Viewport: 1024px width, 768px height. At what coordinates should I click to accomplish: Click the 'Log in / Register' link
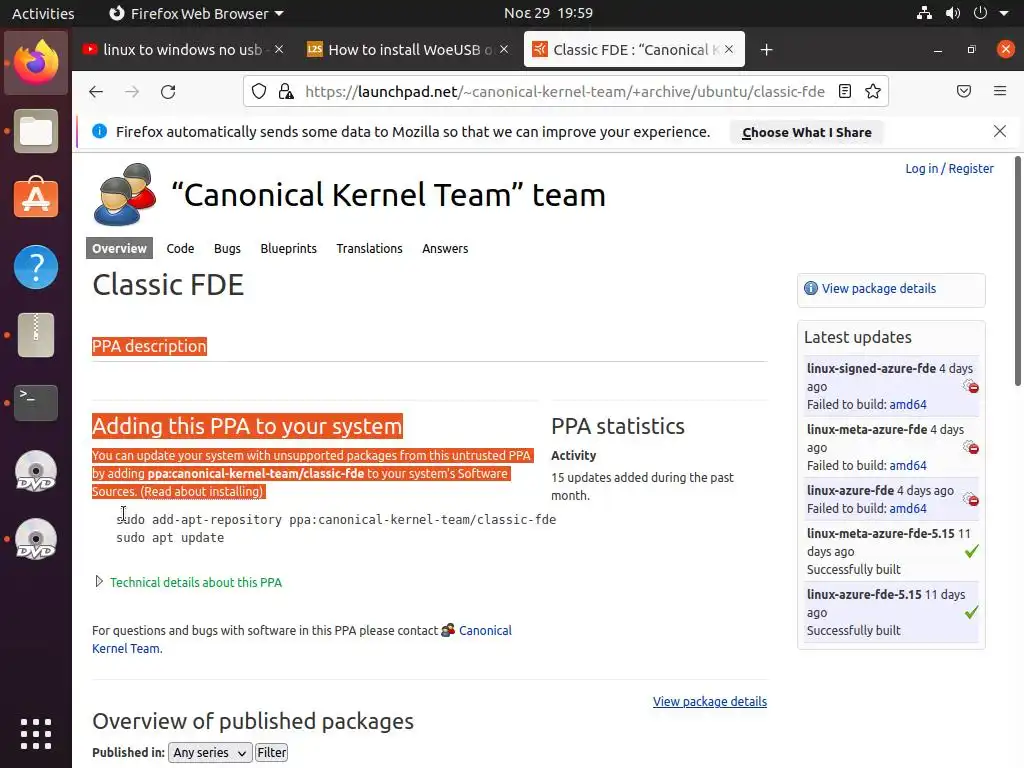pos(949,168)
